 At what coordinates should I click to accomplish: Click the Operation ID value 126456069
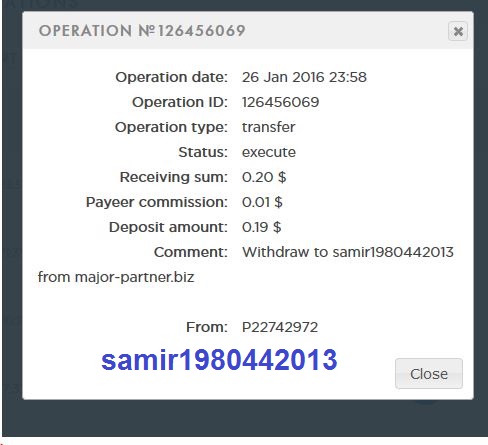click(x=280, y=102)
